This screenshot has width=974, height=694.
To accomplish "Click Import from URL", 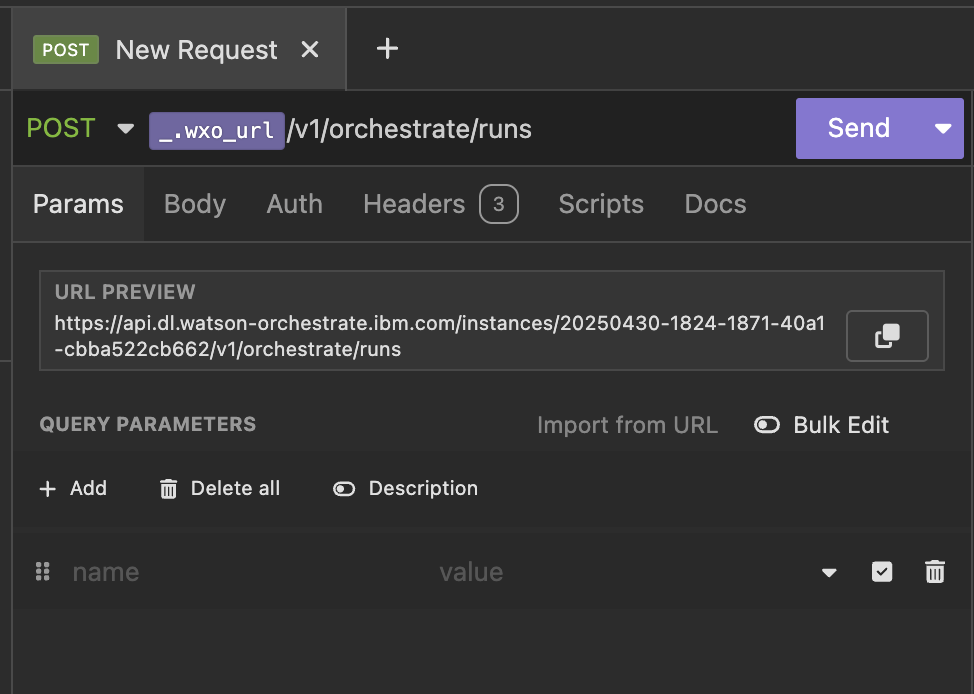I will tap(627, 425).
